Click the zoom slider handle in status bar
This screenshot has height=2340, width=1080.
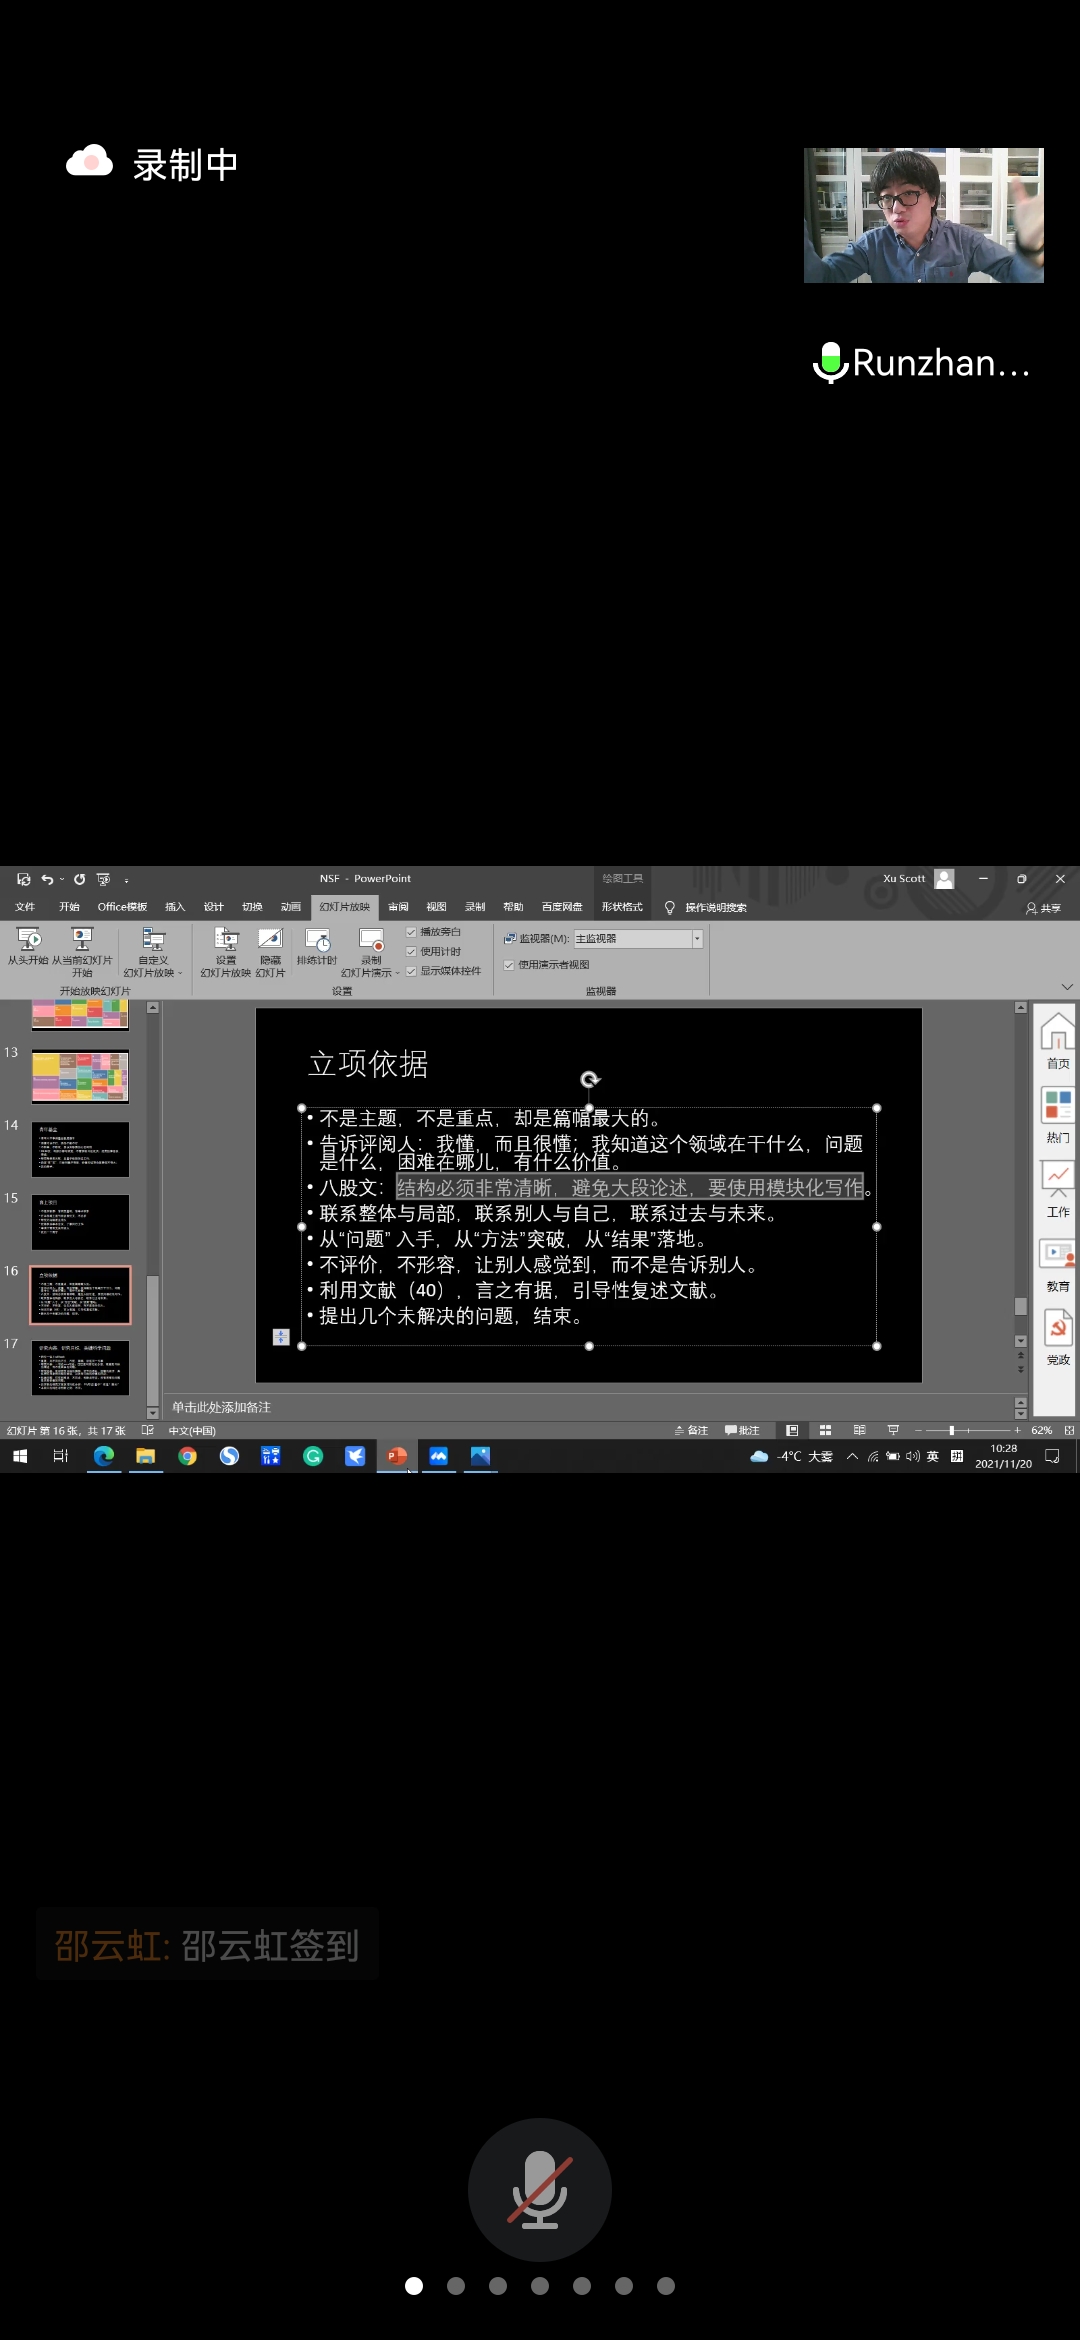951,1430
